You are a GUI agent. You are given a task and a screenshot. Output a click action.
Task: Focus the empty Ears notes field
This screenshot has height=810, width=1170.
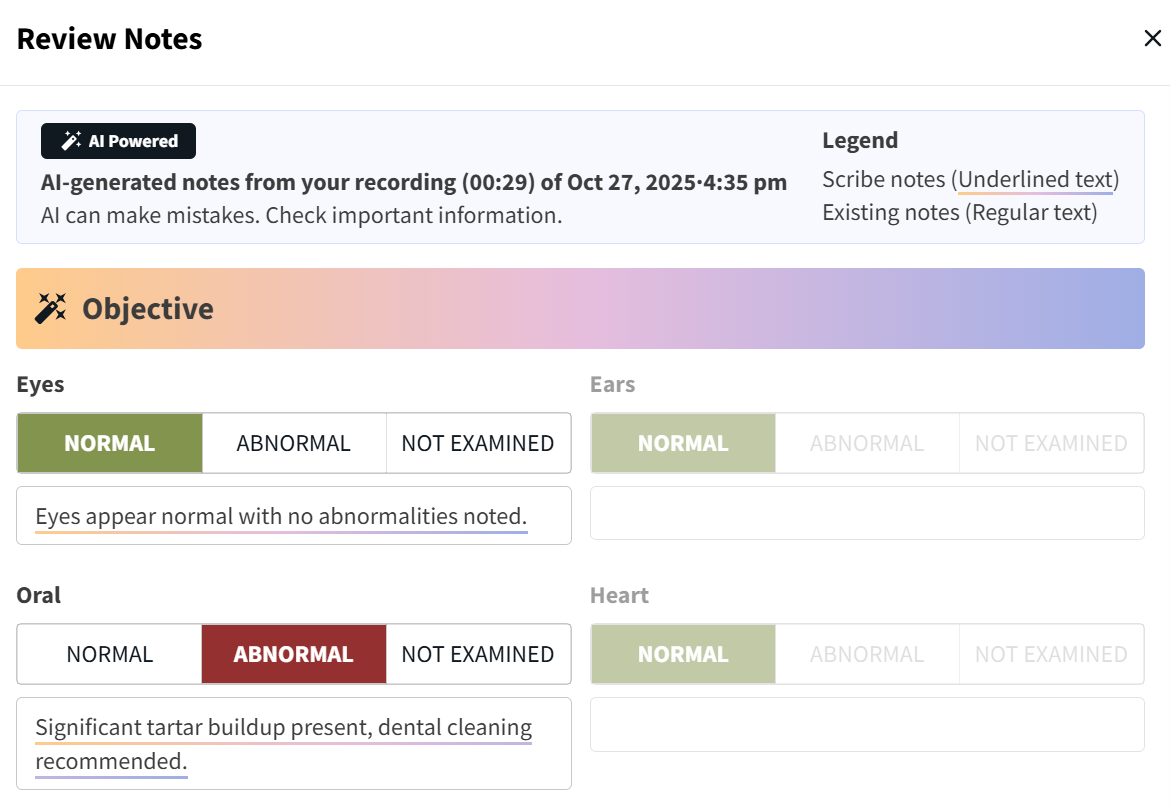pyautogui.click(x=867, y=513)
